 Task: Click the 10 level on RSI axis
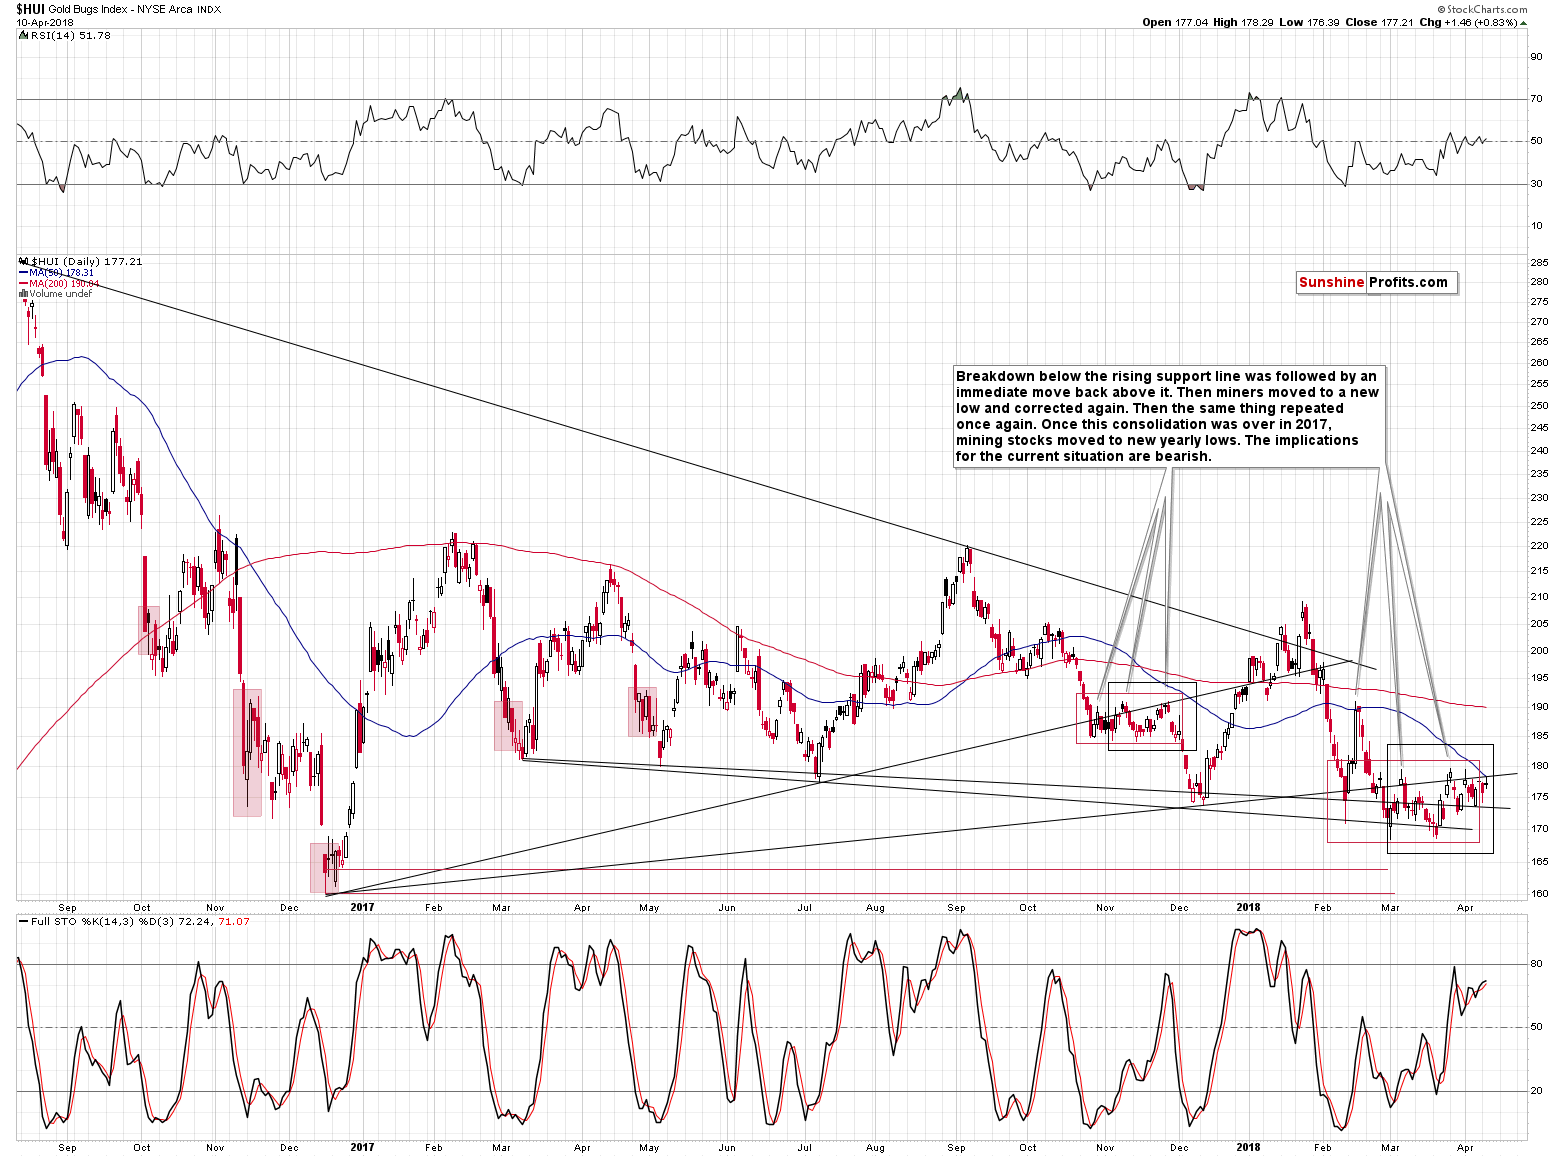[1536, 226]
